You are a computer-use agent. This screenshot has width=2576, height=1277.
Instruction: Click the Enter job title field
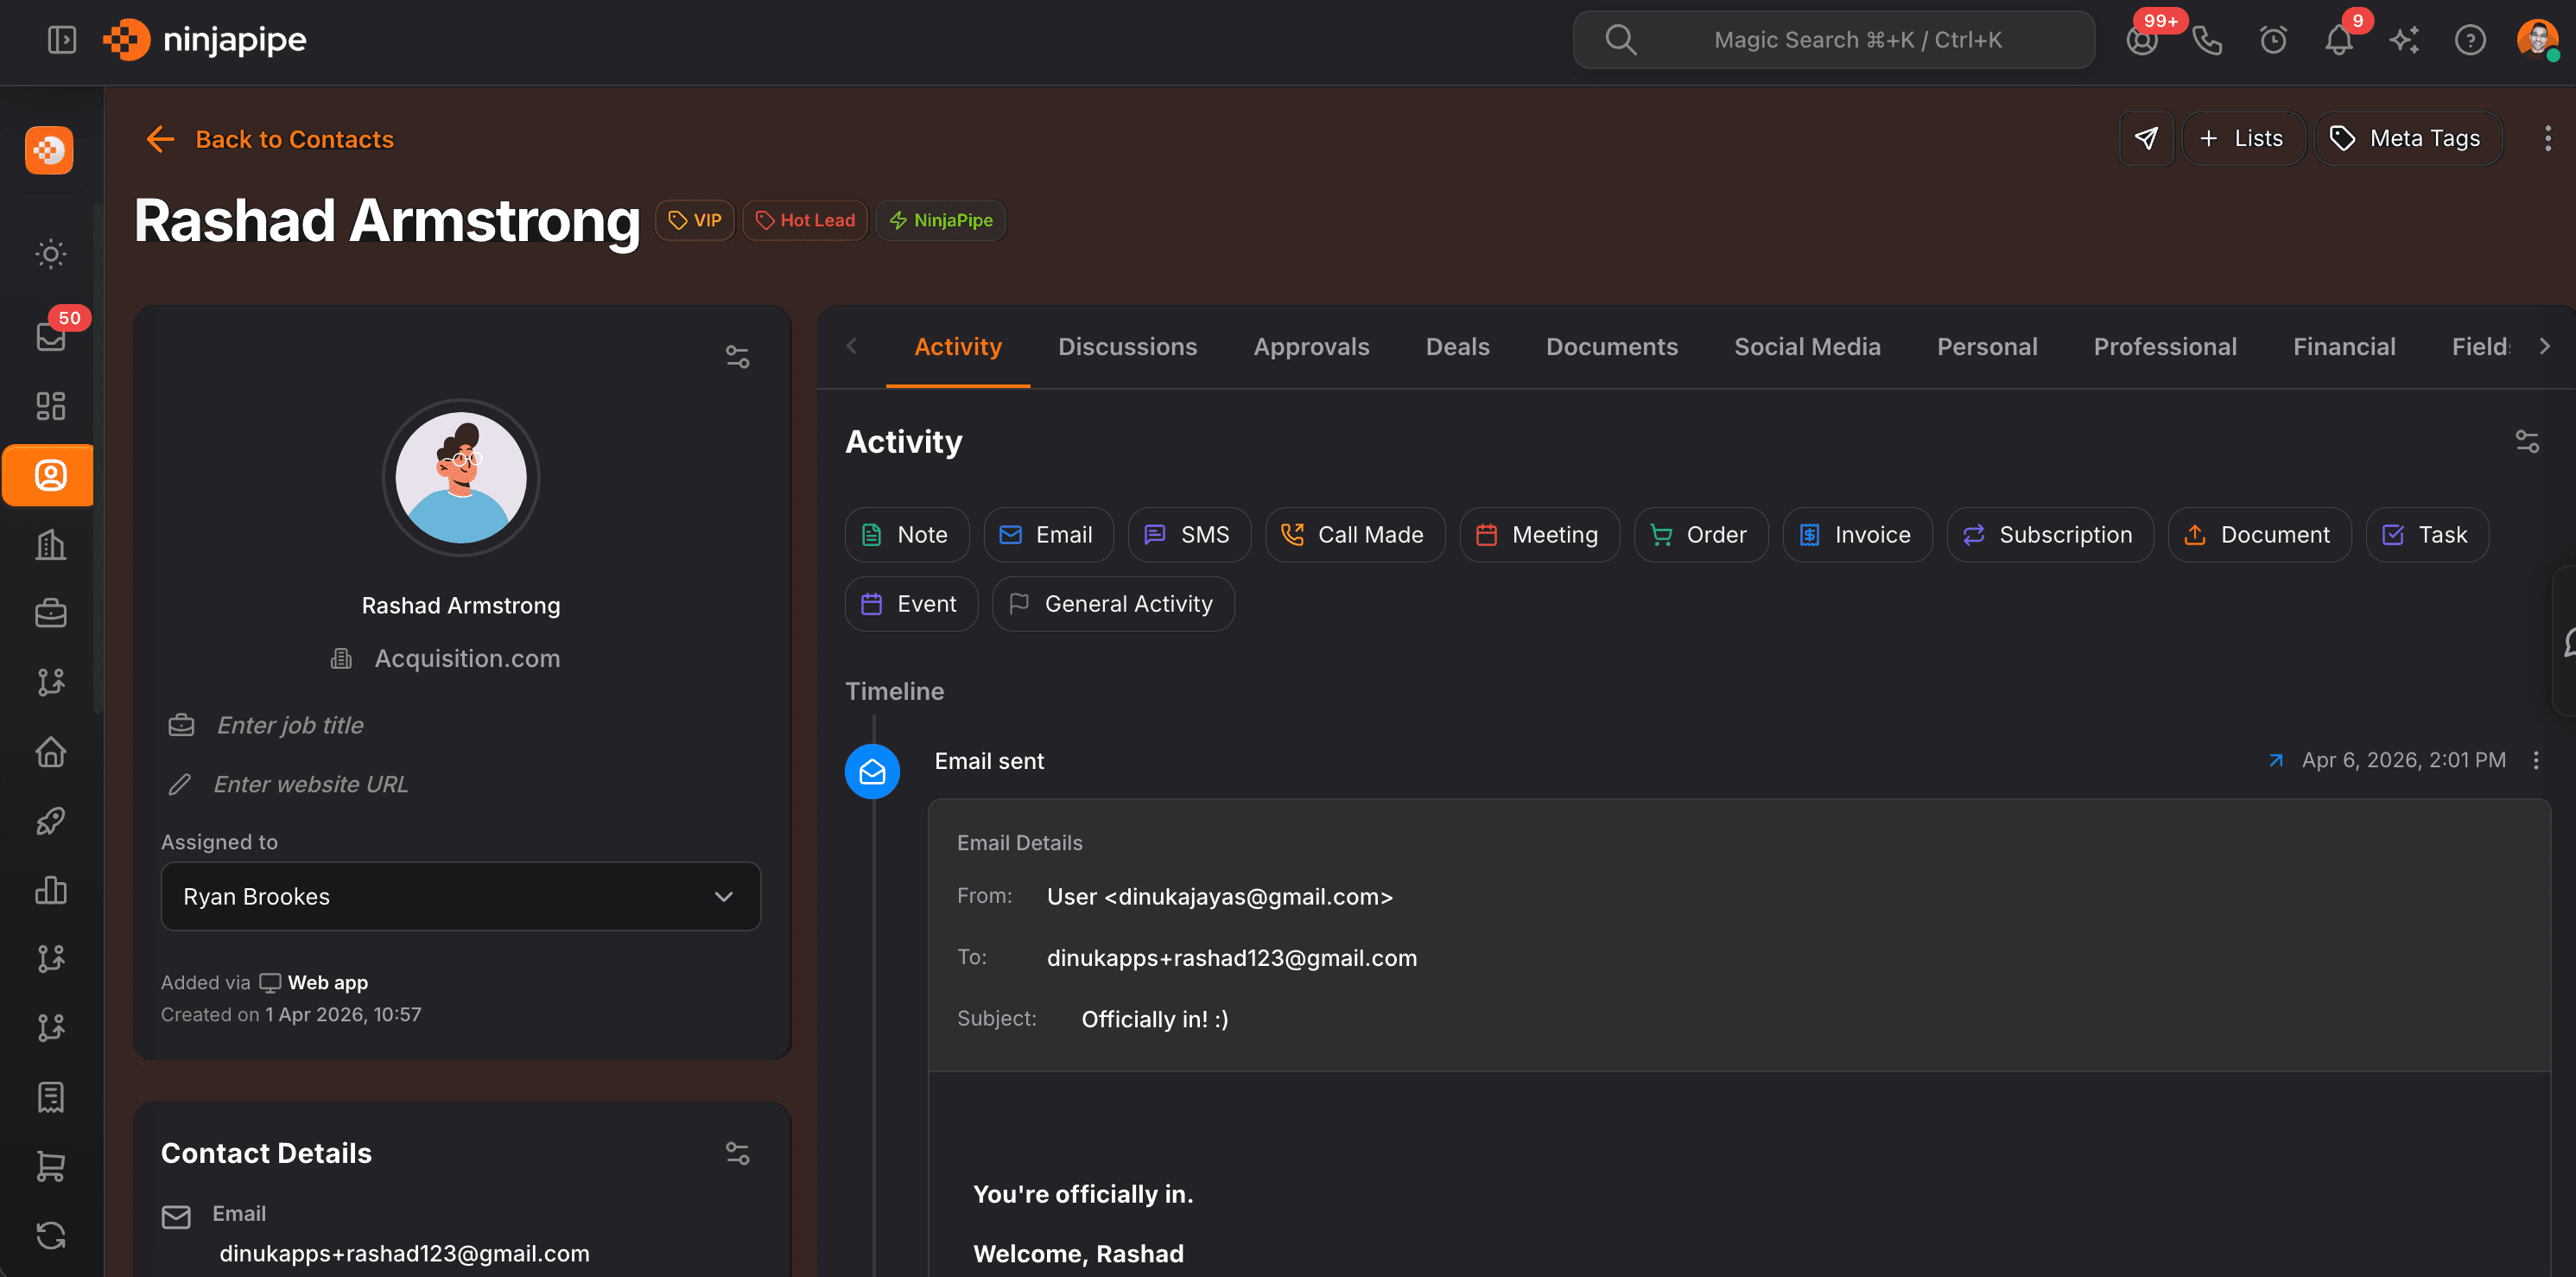290,725
